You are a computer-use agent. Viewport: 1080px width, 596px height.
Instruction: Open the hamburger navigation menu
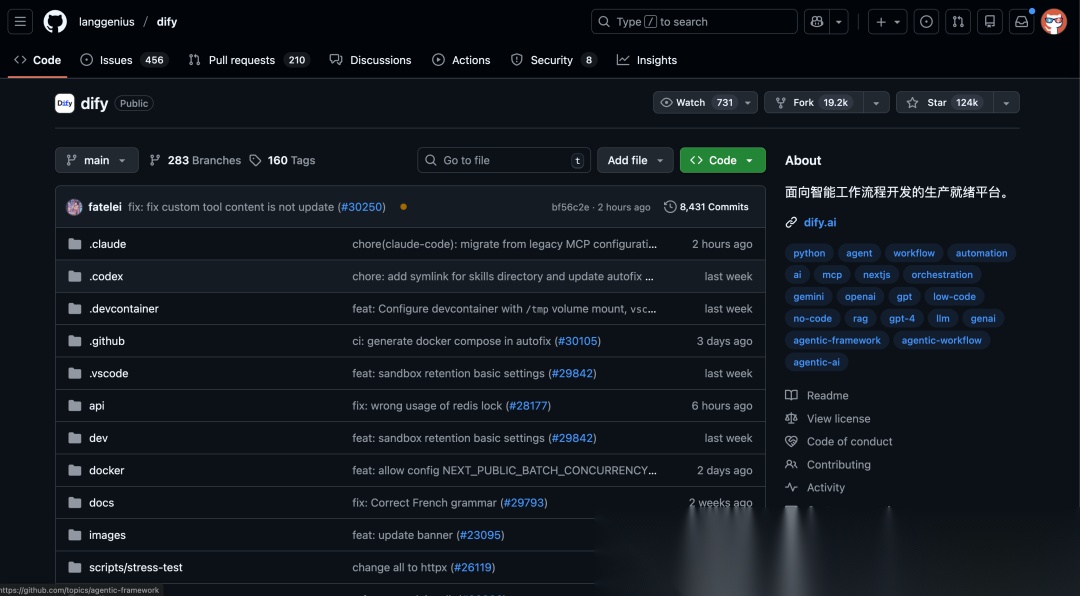click(20, 21)
